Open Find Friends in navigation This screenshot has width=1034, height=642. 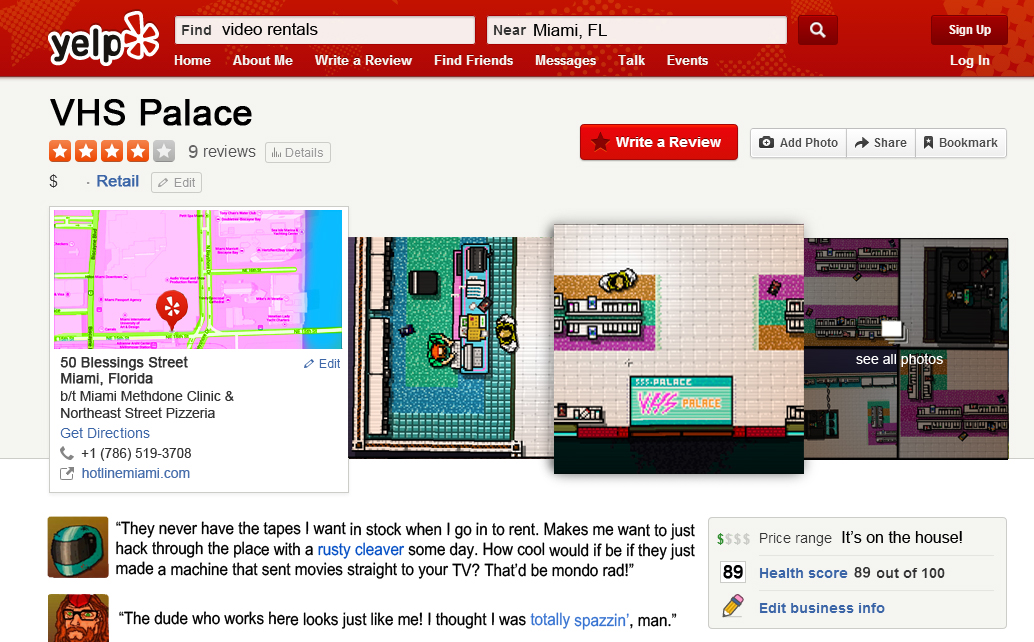473,61
